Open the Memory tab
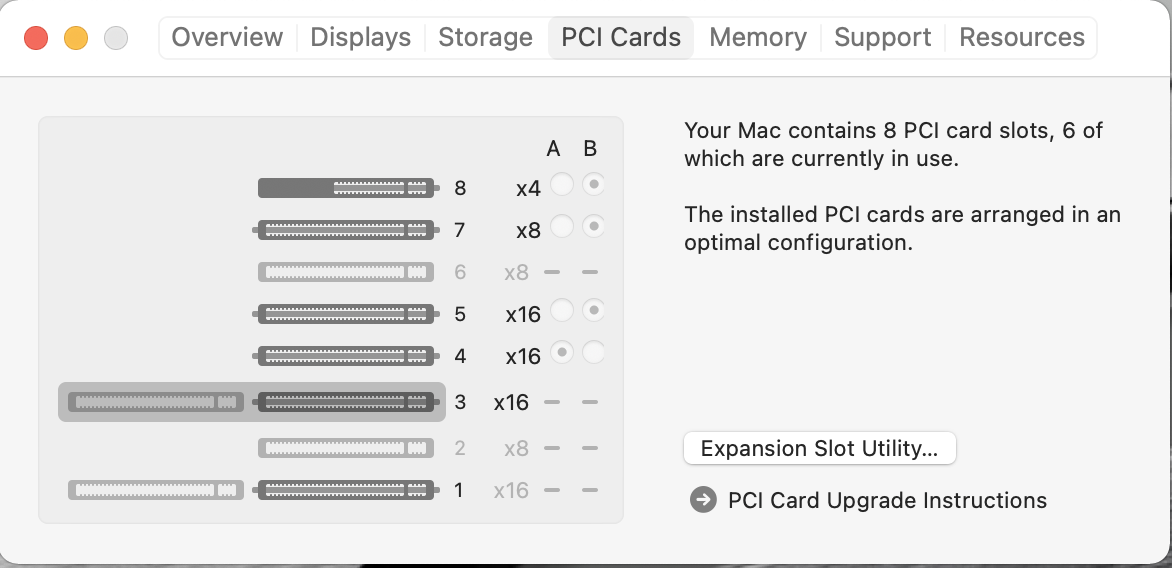This screenshot has height=568, width=1172. tap(757, 38)
